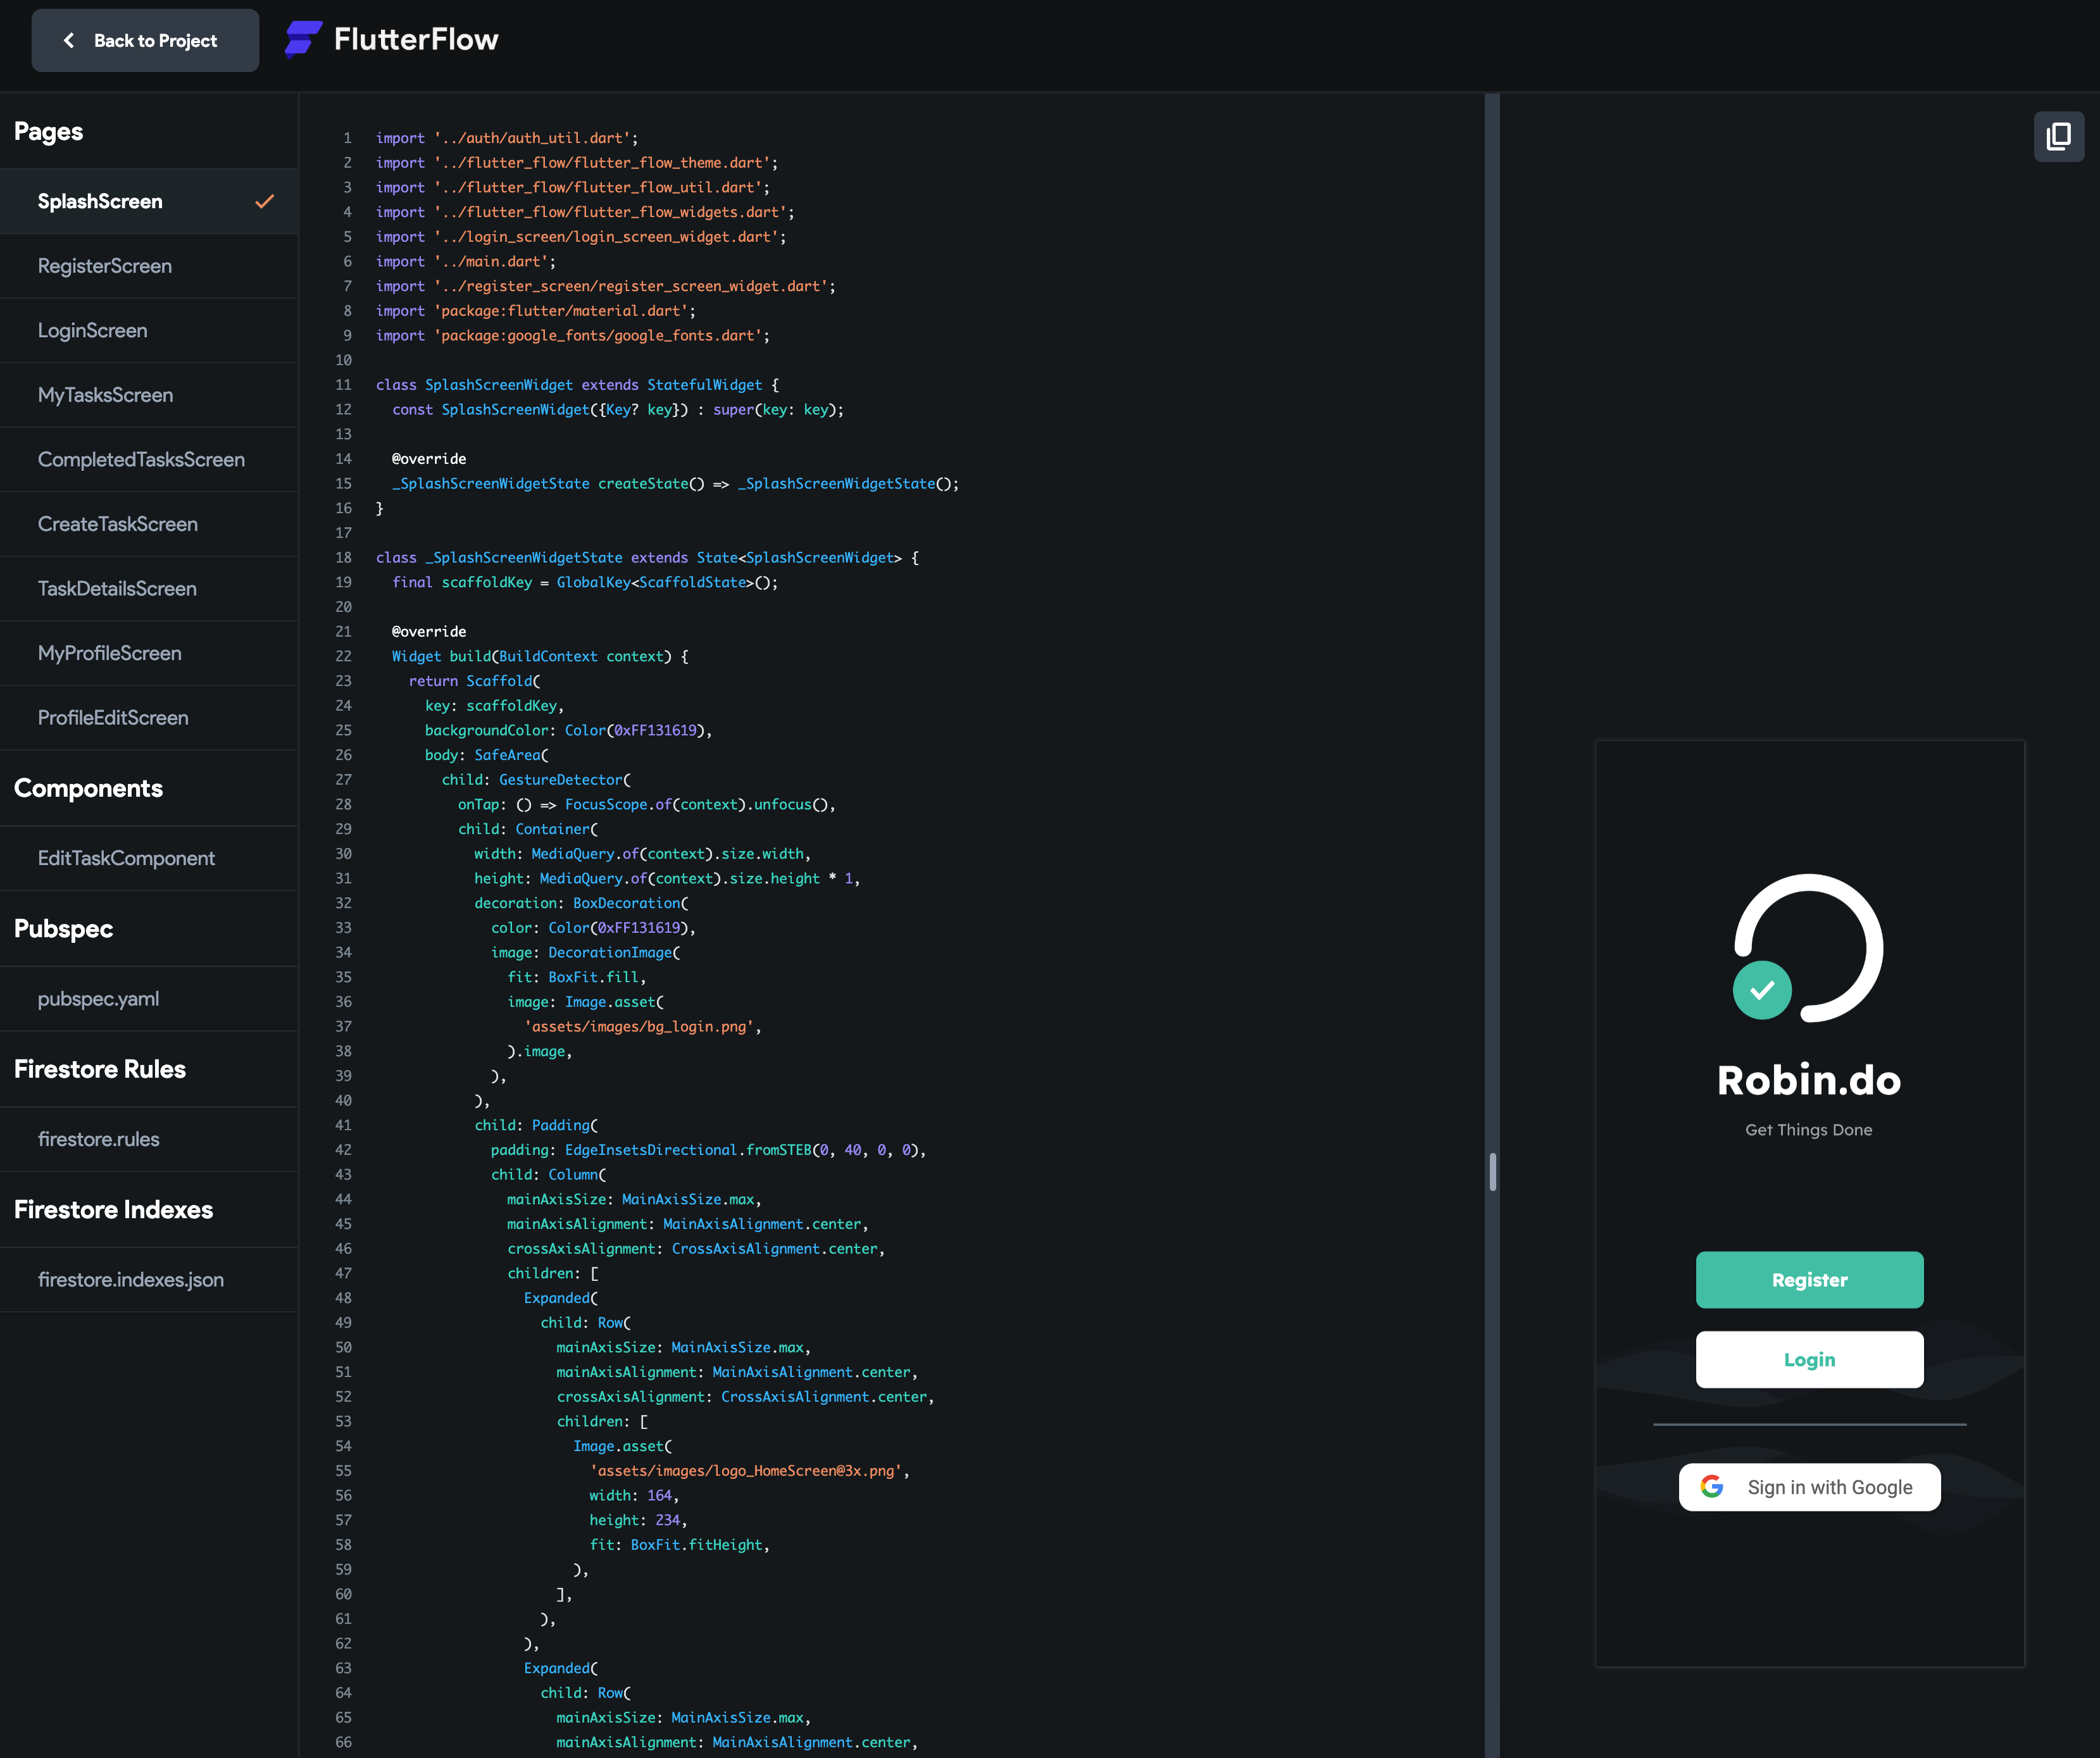This screenshot has width=2100, height=1758.
Task: Click the white Login button in preview
Action: click(1809, 1359)
